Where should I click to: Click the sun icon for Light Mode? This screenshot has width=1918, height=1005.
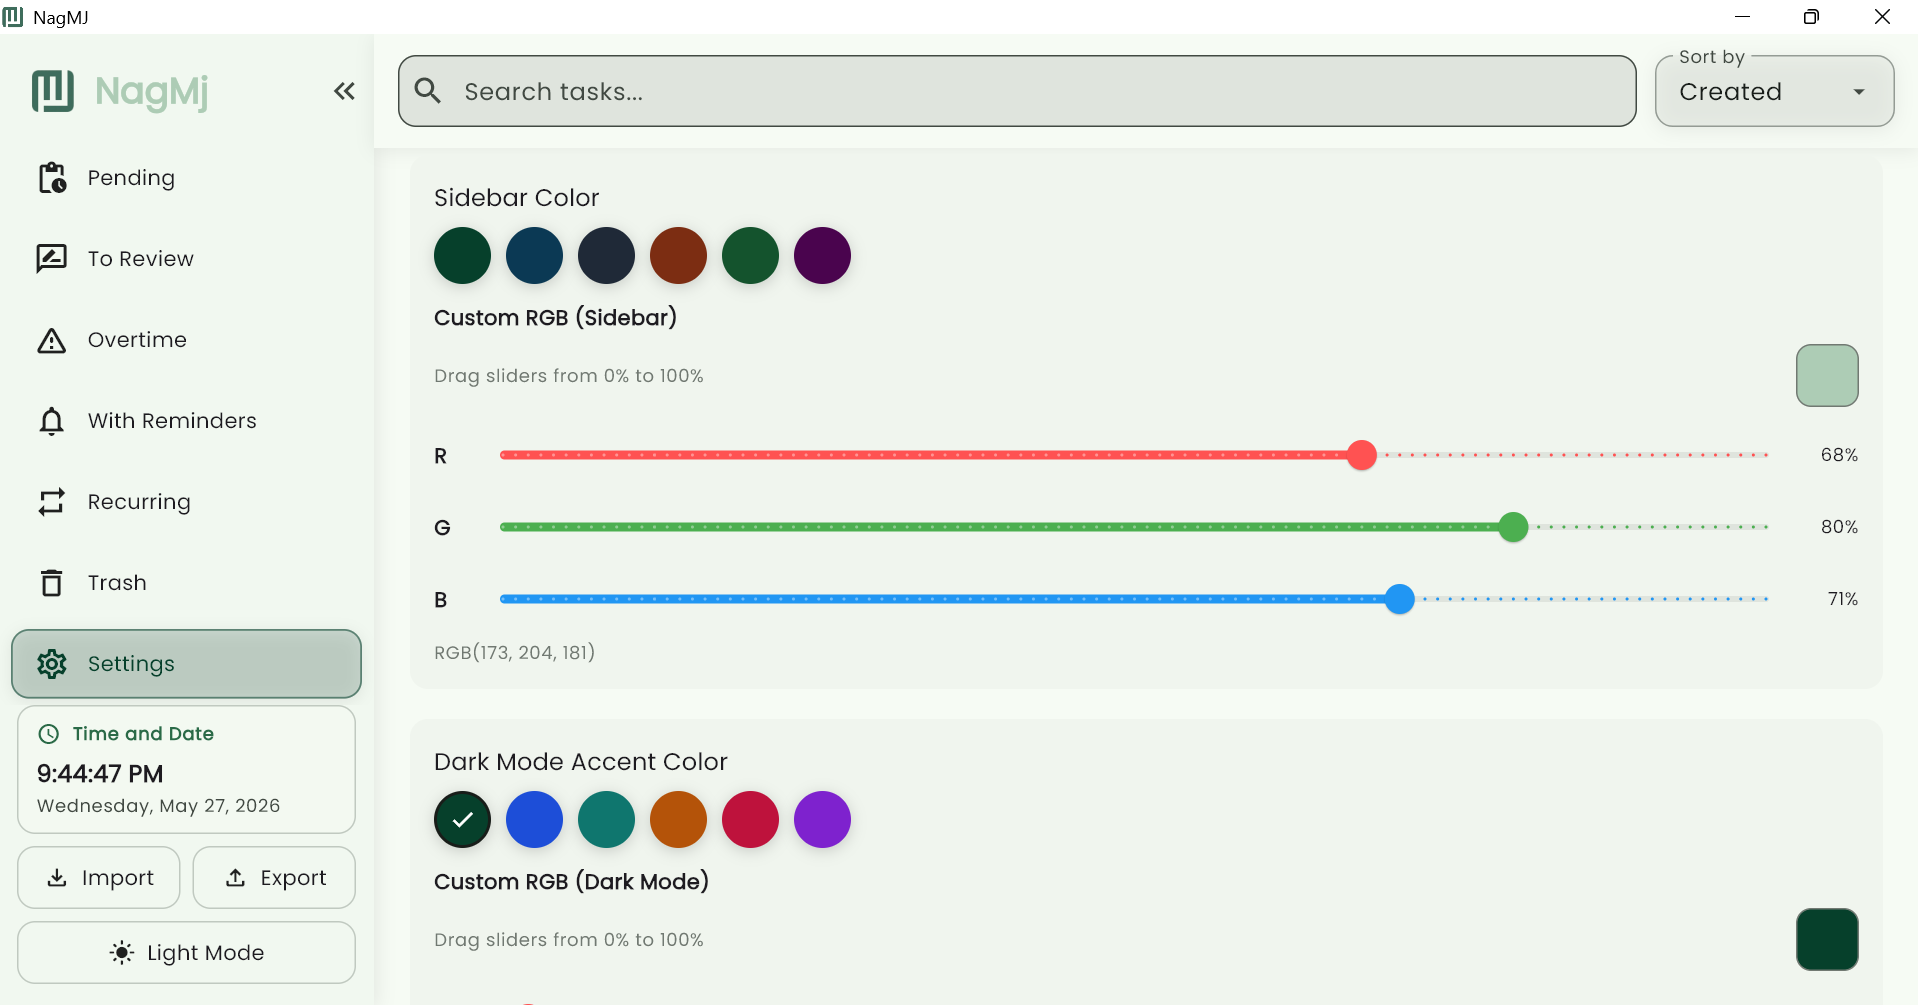click(122, 953)
